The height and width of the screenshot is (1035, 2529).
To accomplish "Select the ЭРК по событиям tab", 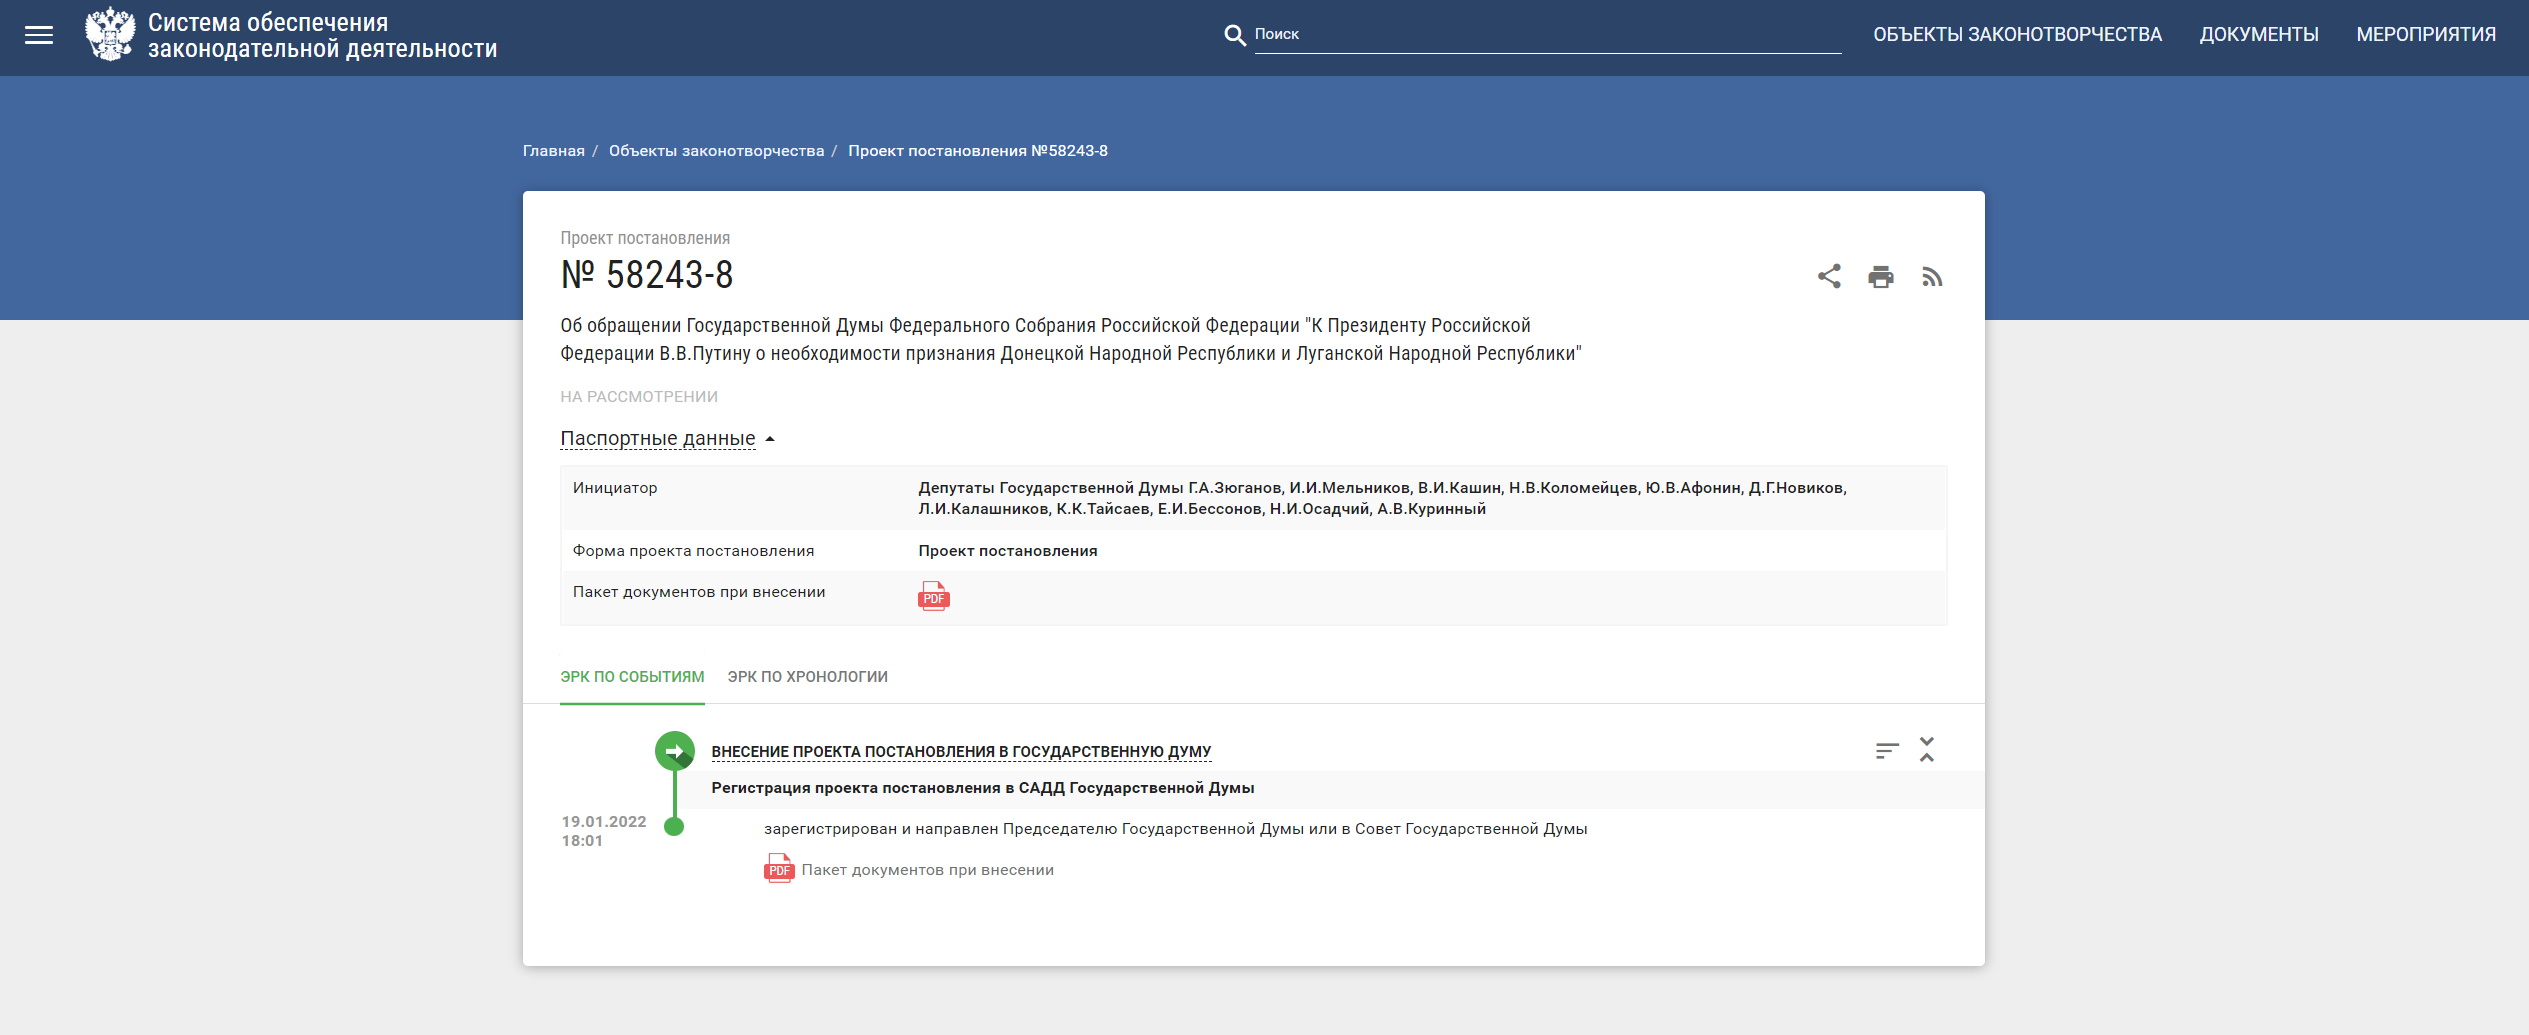I will (x=632, y=677).
